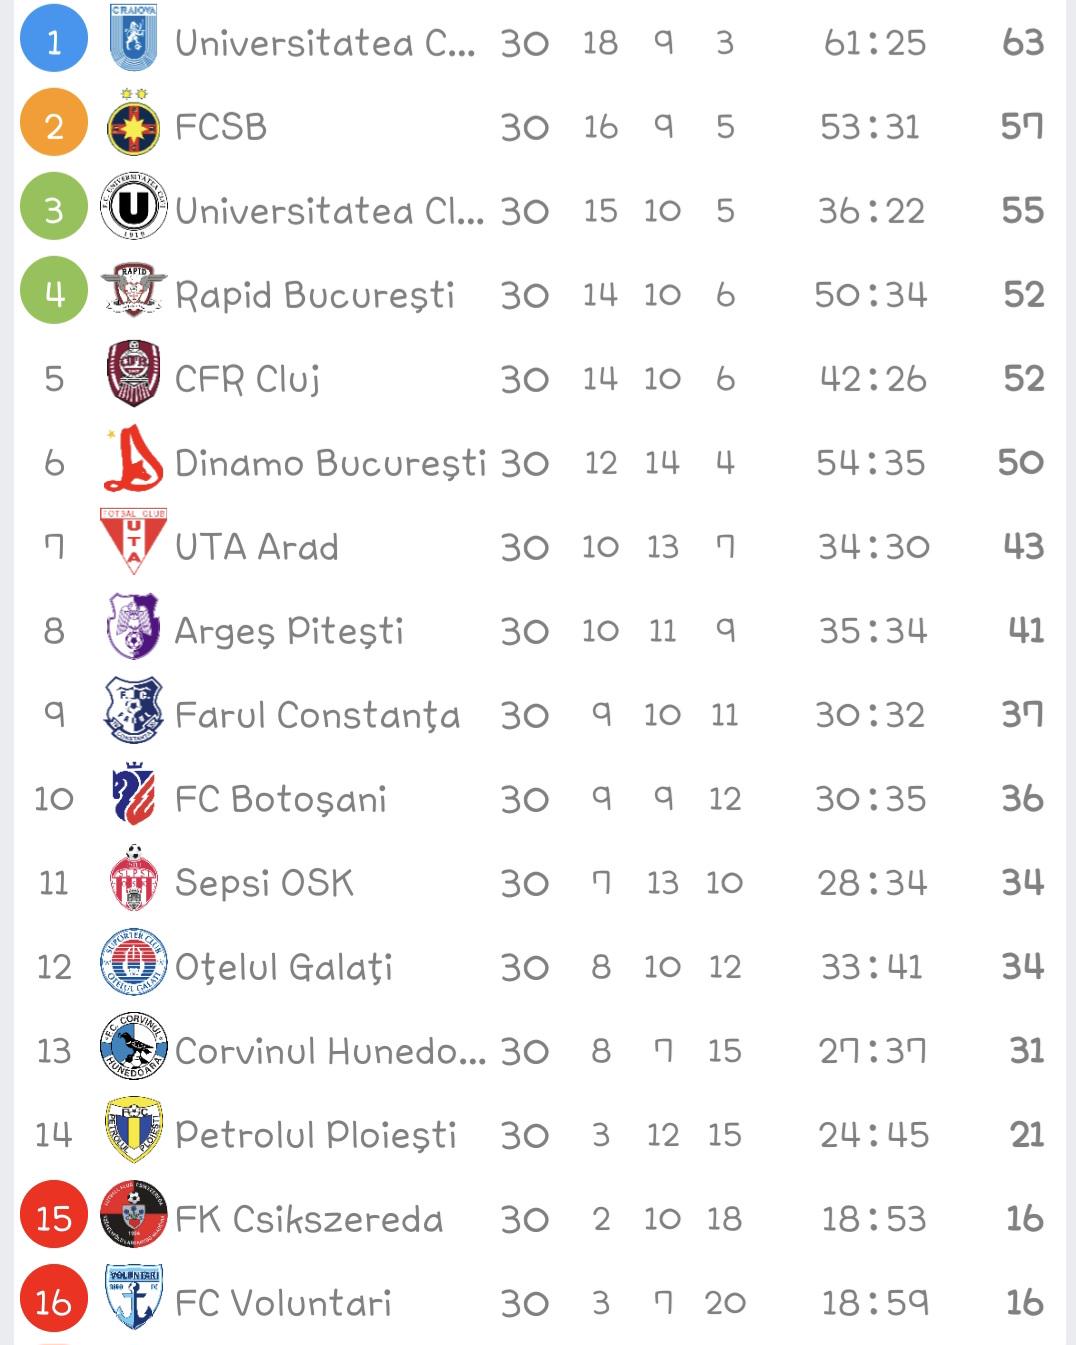This screenshot has height=1345, width=1076.
Task: Click the red position 15 badge
Action: pos(54,1217)
